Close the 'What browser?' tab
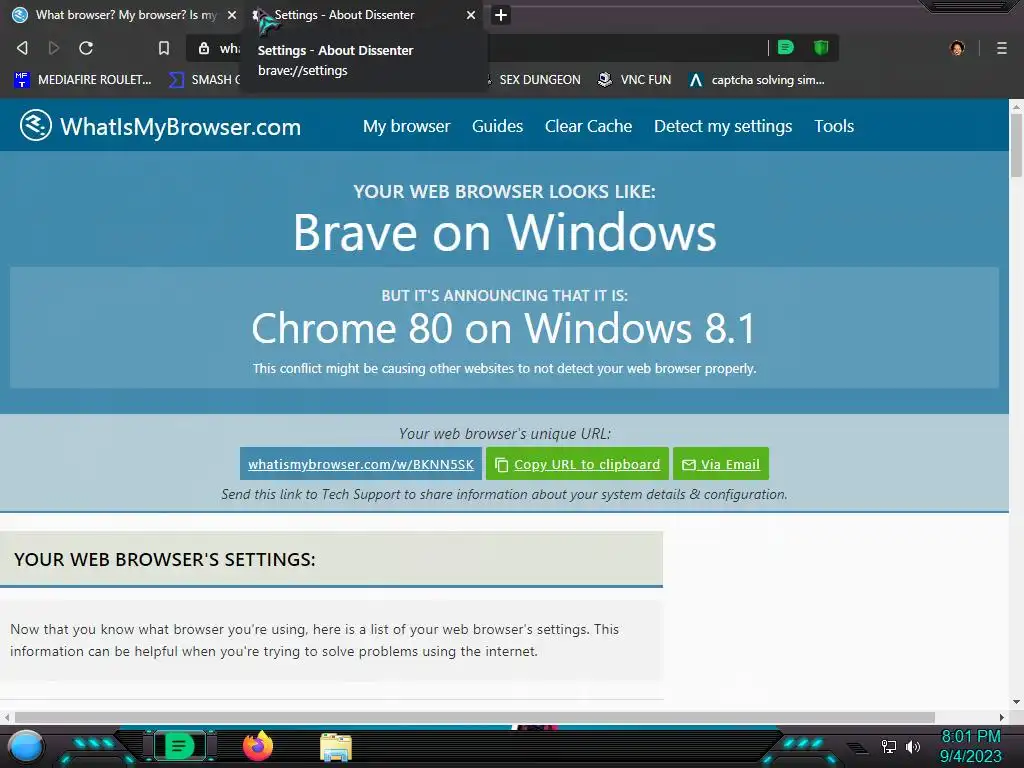 (x=232, y=15)
